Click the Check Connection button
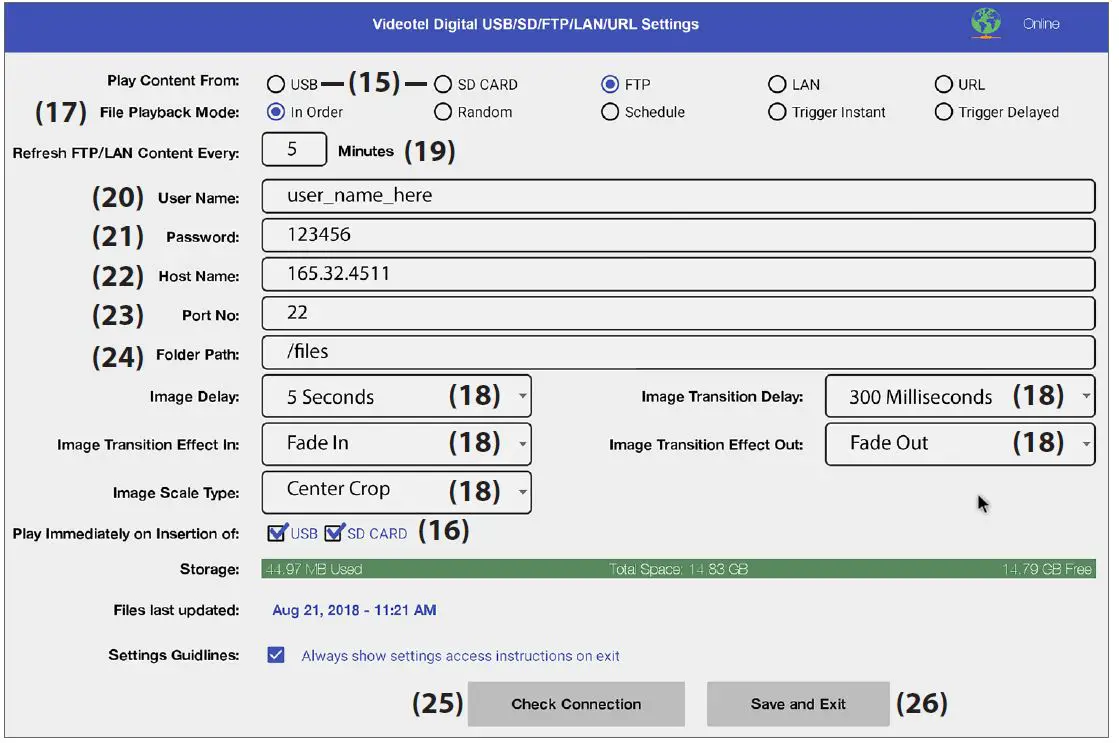Screen dimensions: 1119x743 click(x=576, y=704)
